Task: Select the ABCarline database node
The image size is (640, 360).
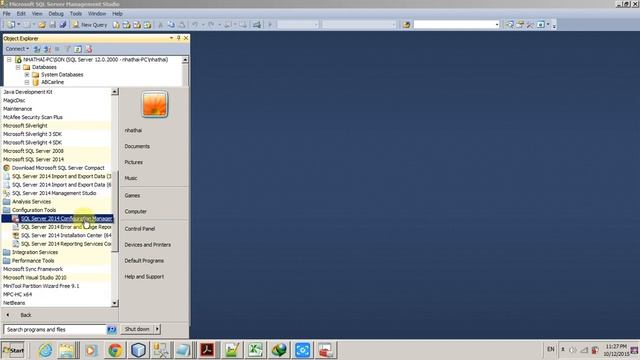Action: [x=52, y=82]
